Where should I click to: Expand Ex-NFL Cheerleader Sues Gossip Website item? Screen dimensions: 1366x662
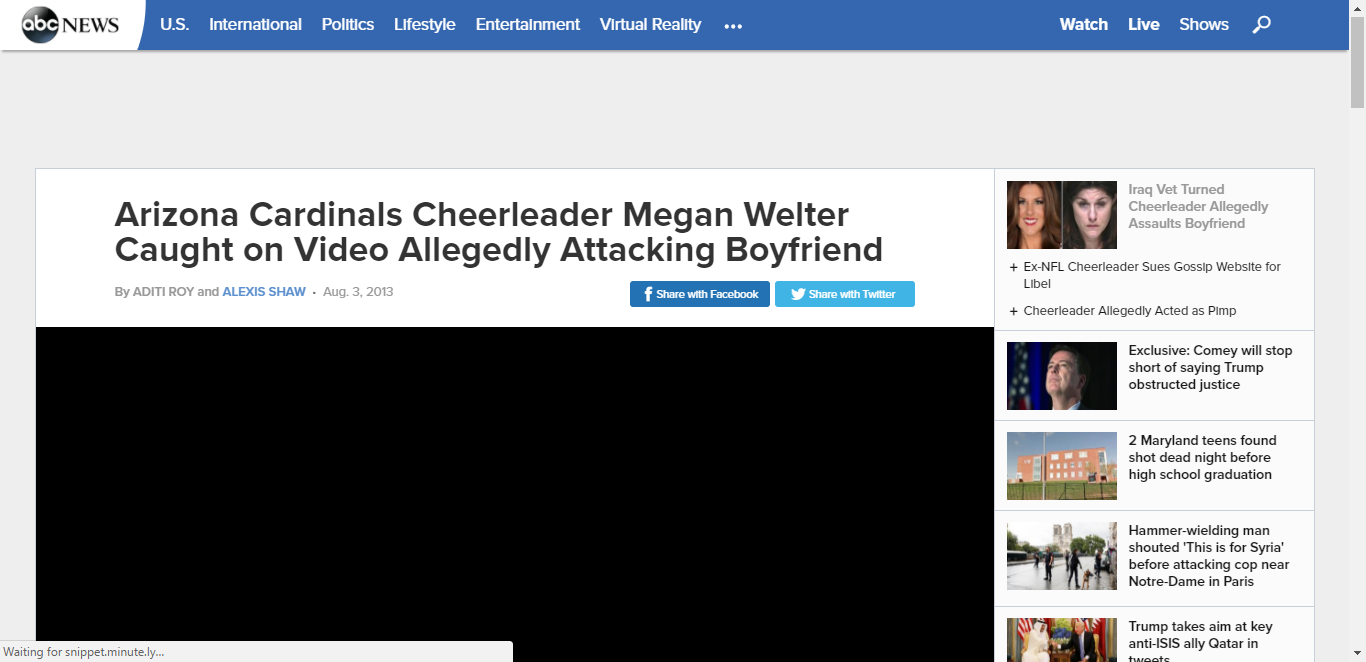(x=1152, y=275)
